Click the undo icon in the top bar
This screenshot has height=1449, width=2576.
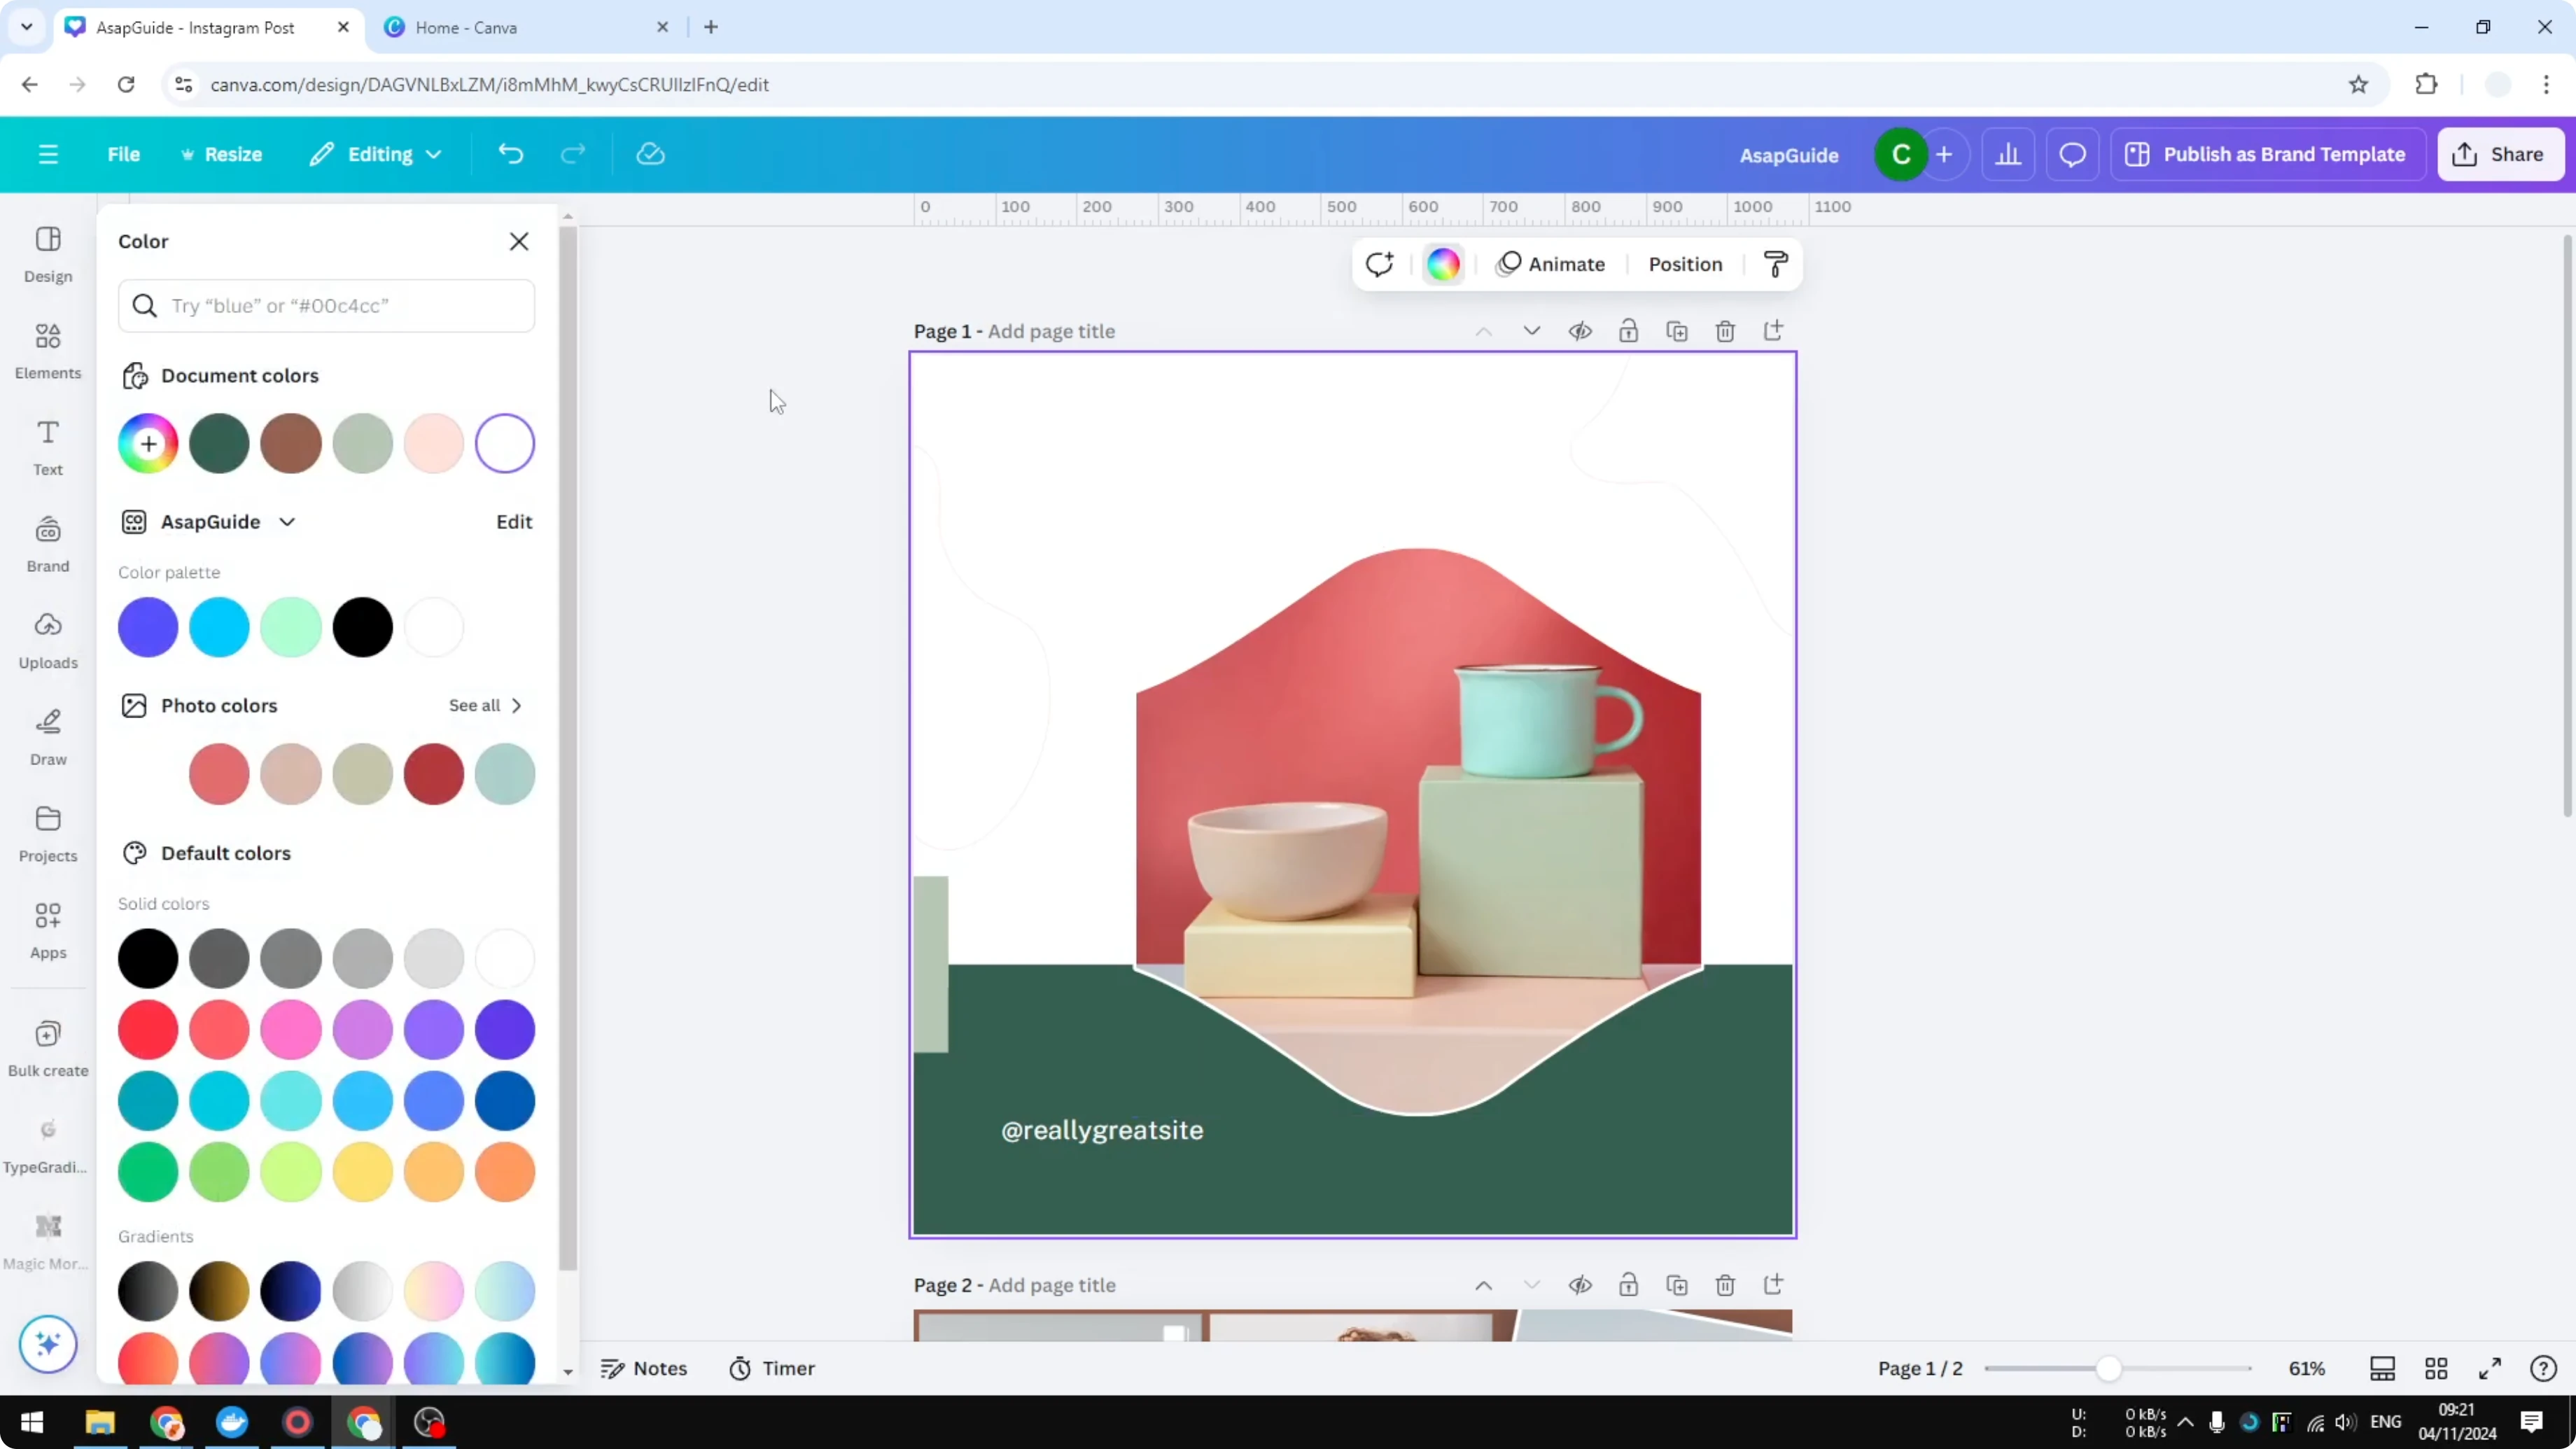510,153
